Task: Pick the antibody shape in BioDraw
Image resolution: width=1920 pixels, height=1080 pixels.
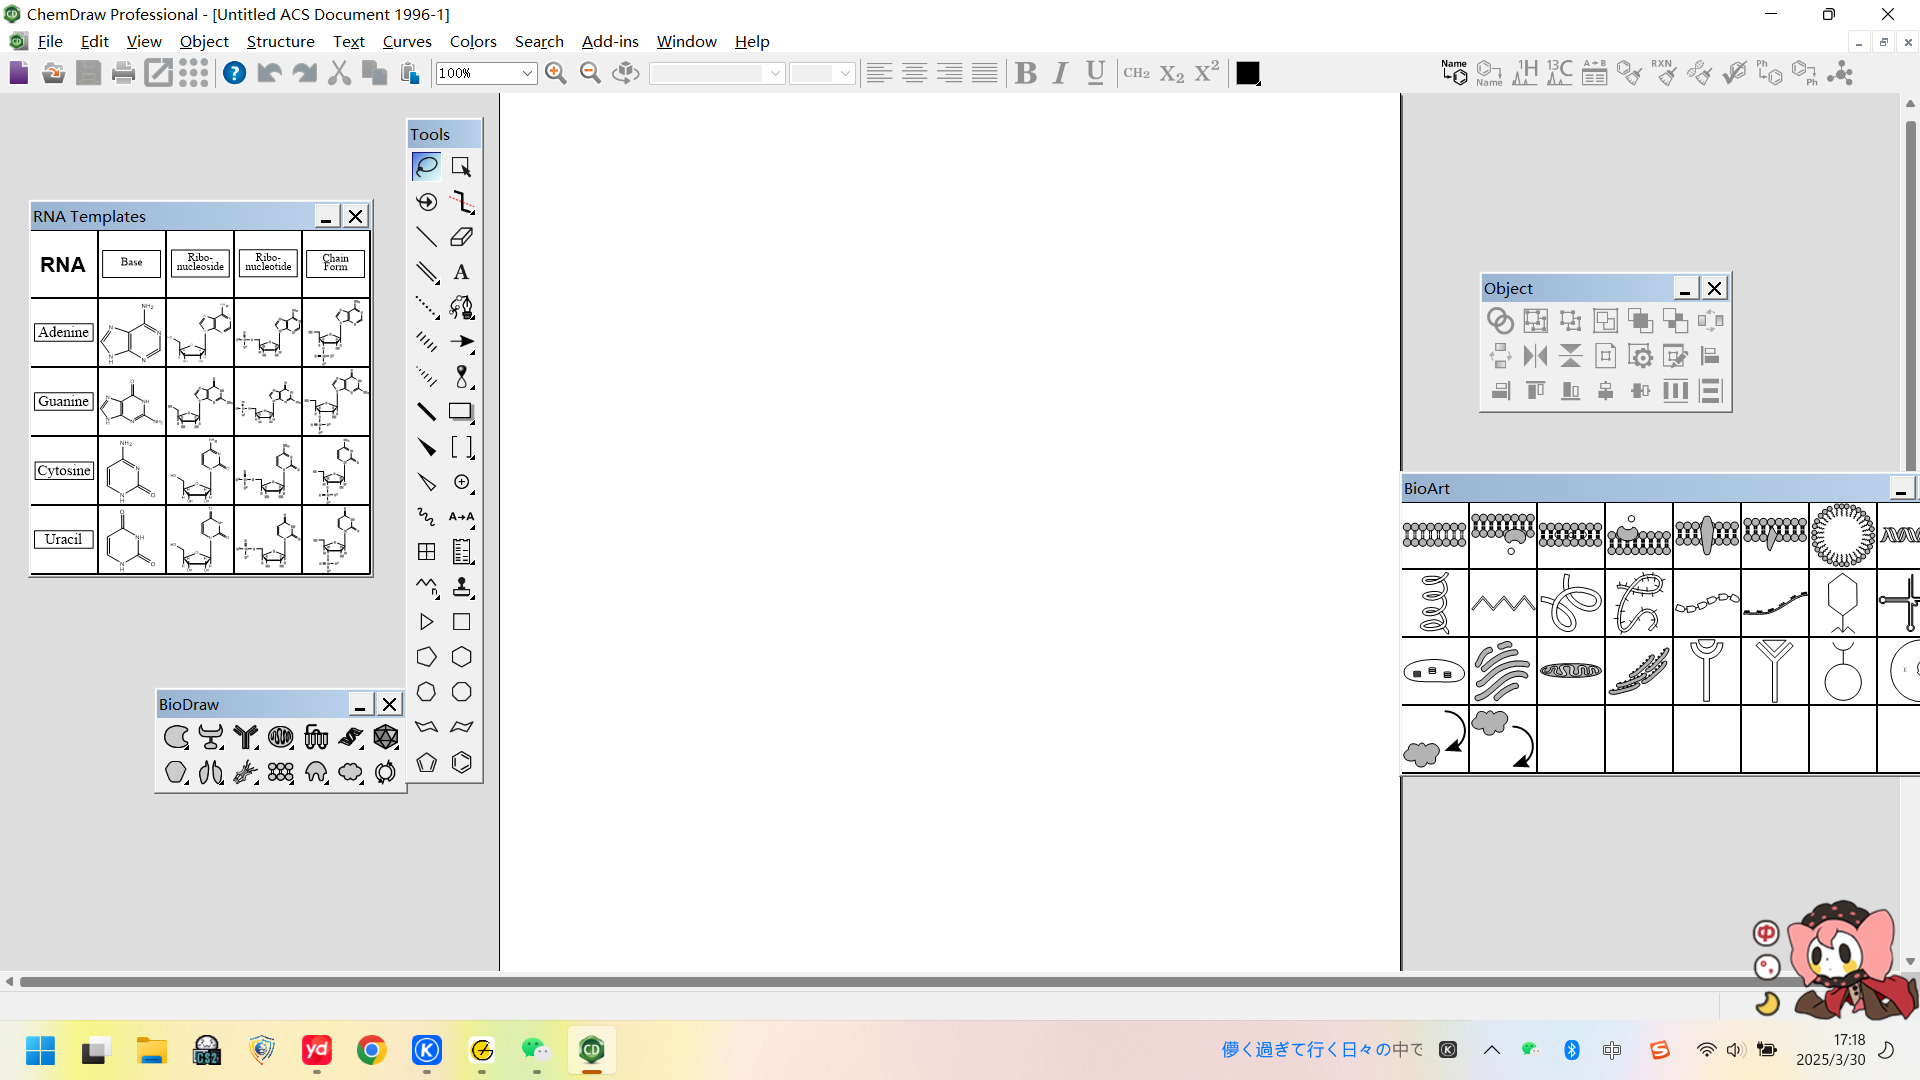Action: (245, 737)
